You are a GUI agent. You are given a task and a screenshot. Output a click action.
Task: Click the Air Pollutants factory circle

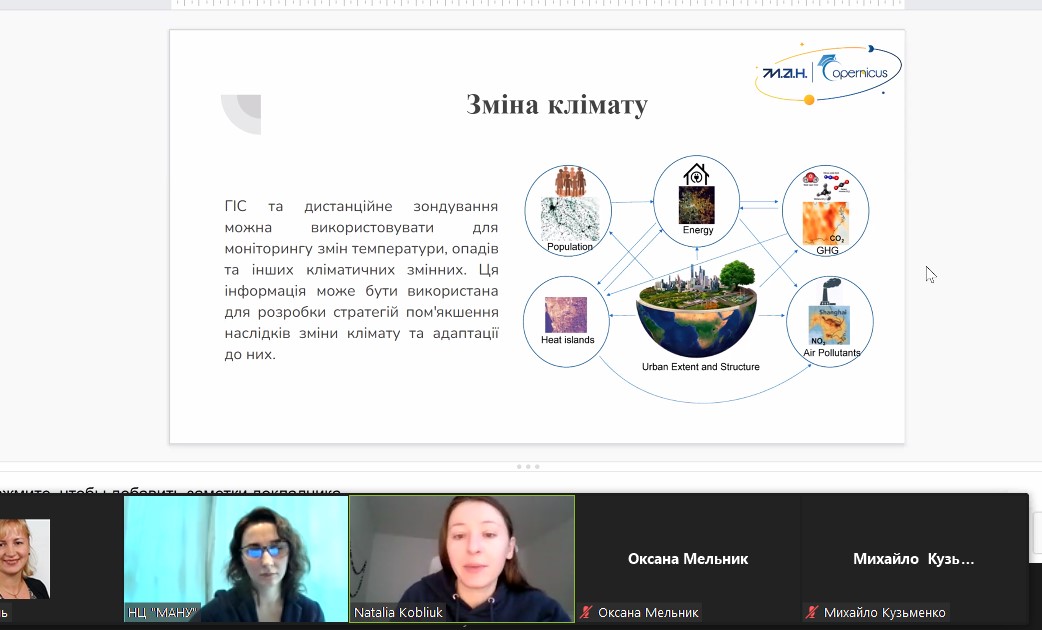pyautogui.click(x=830, y=320)
